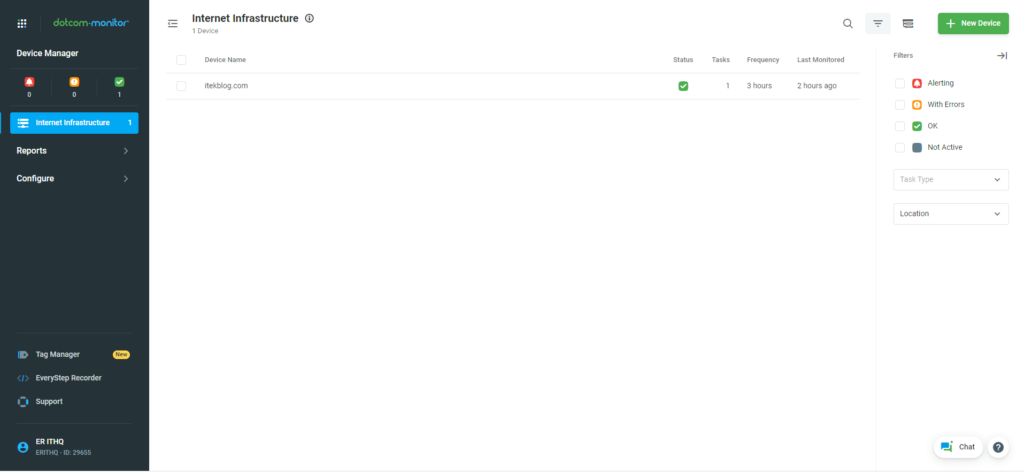Sort by Last Monitored column header
The height and width of the screenshot is (473, 1024).
(x=820, y=60)
